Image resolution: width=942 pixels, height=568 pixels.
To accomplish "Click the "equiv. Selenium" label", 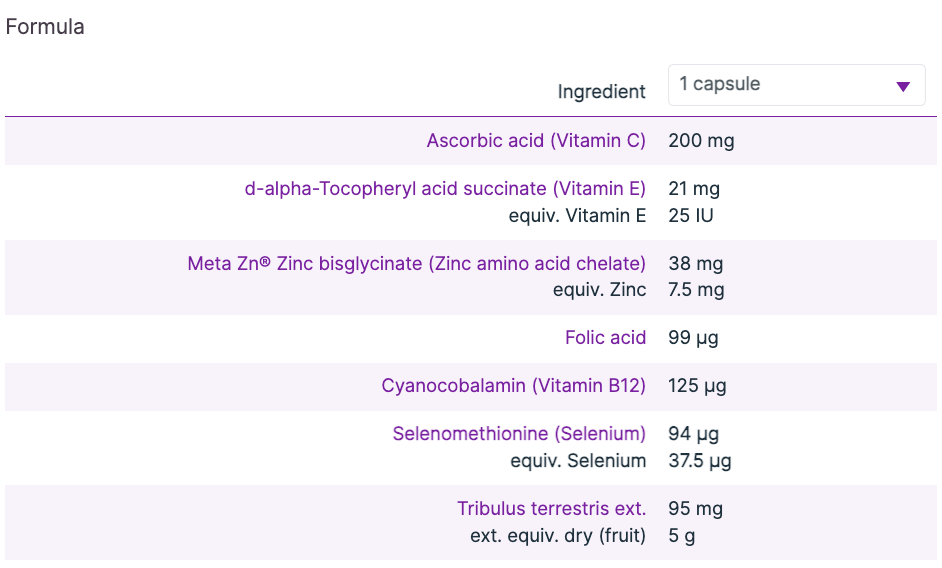I will pyautogui.click(x=578, y=461).
